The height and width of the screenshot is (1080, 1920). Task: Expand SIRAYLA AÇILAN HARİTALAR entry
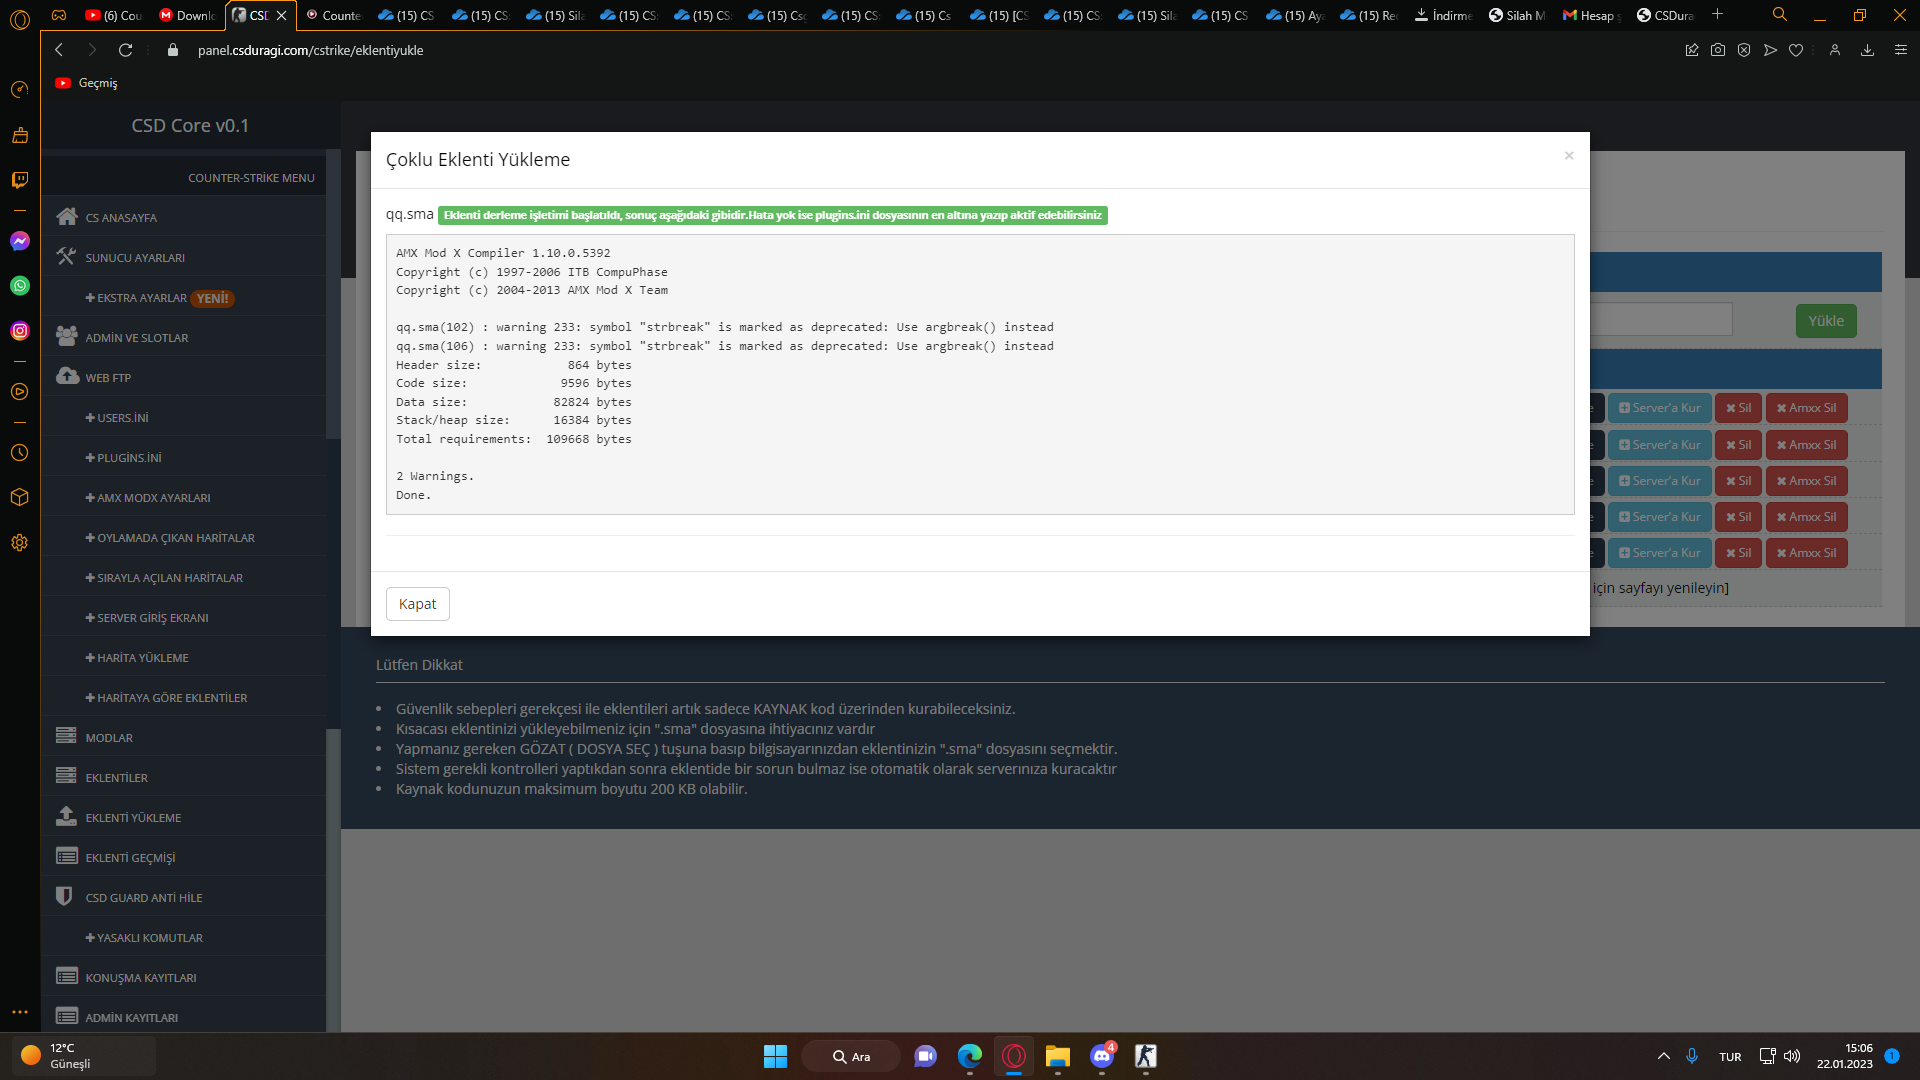[164, 578]
